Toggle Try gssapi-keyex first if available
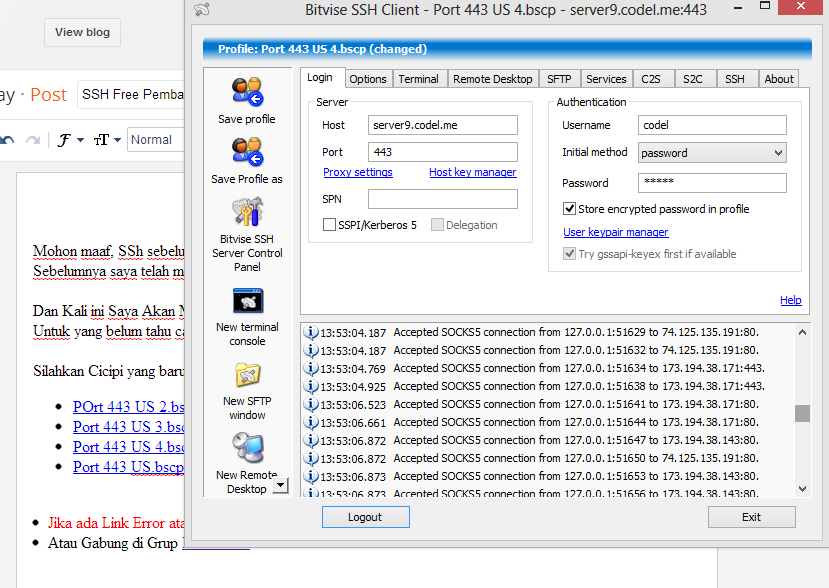The image size is (829, 588). 569,254
